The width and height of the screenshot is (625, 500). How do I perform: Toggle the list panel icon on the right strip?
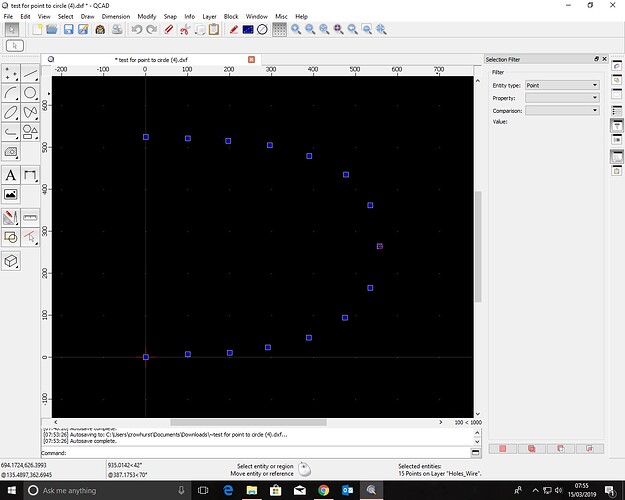click(617, 110)
